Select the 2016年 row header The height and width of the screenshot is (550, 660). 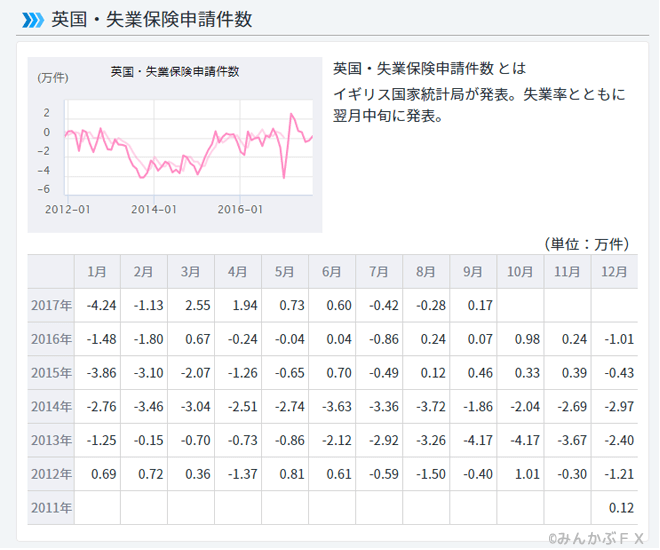click(51, 339)
